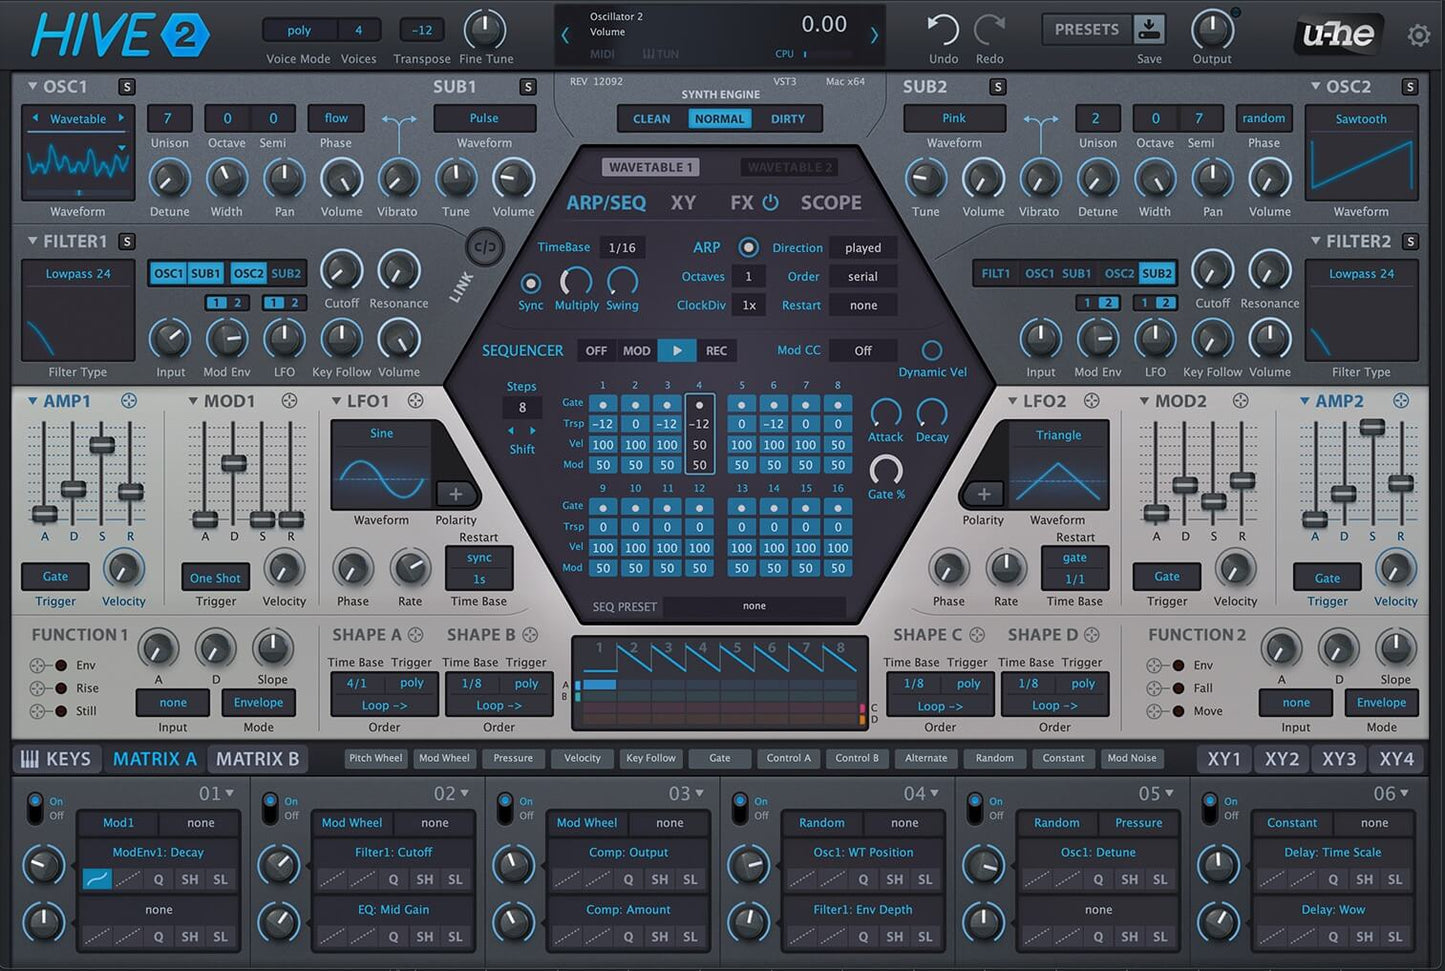Click SEQ PRESET none field

click(x=754, y=606)
